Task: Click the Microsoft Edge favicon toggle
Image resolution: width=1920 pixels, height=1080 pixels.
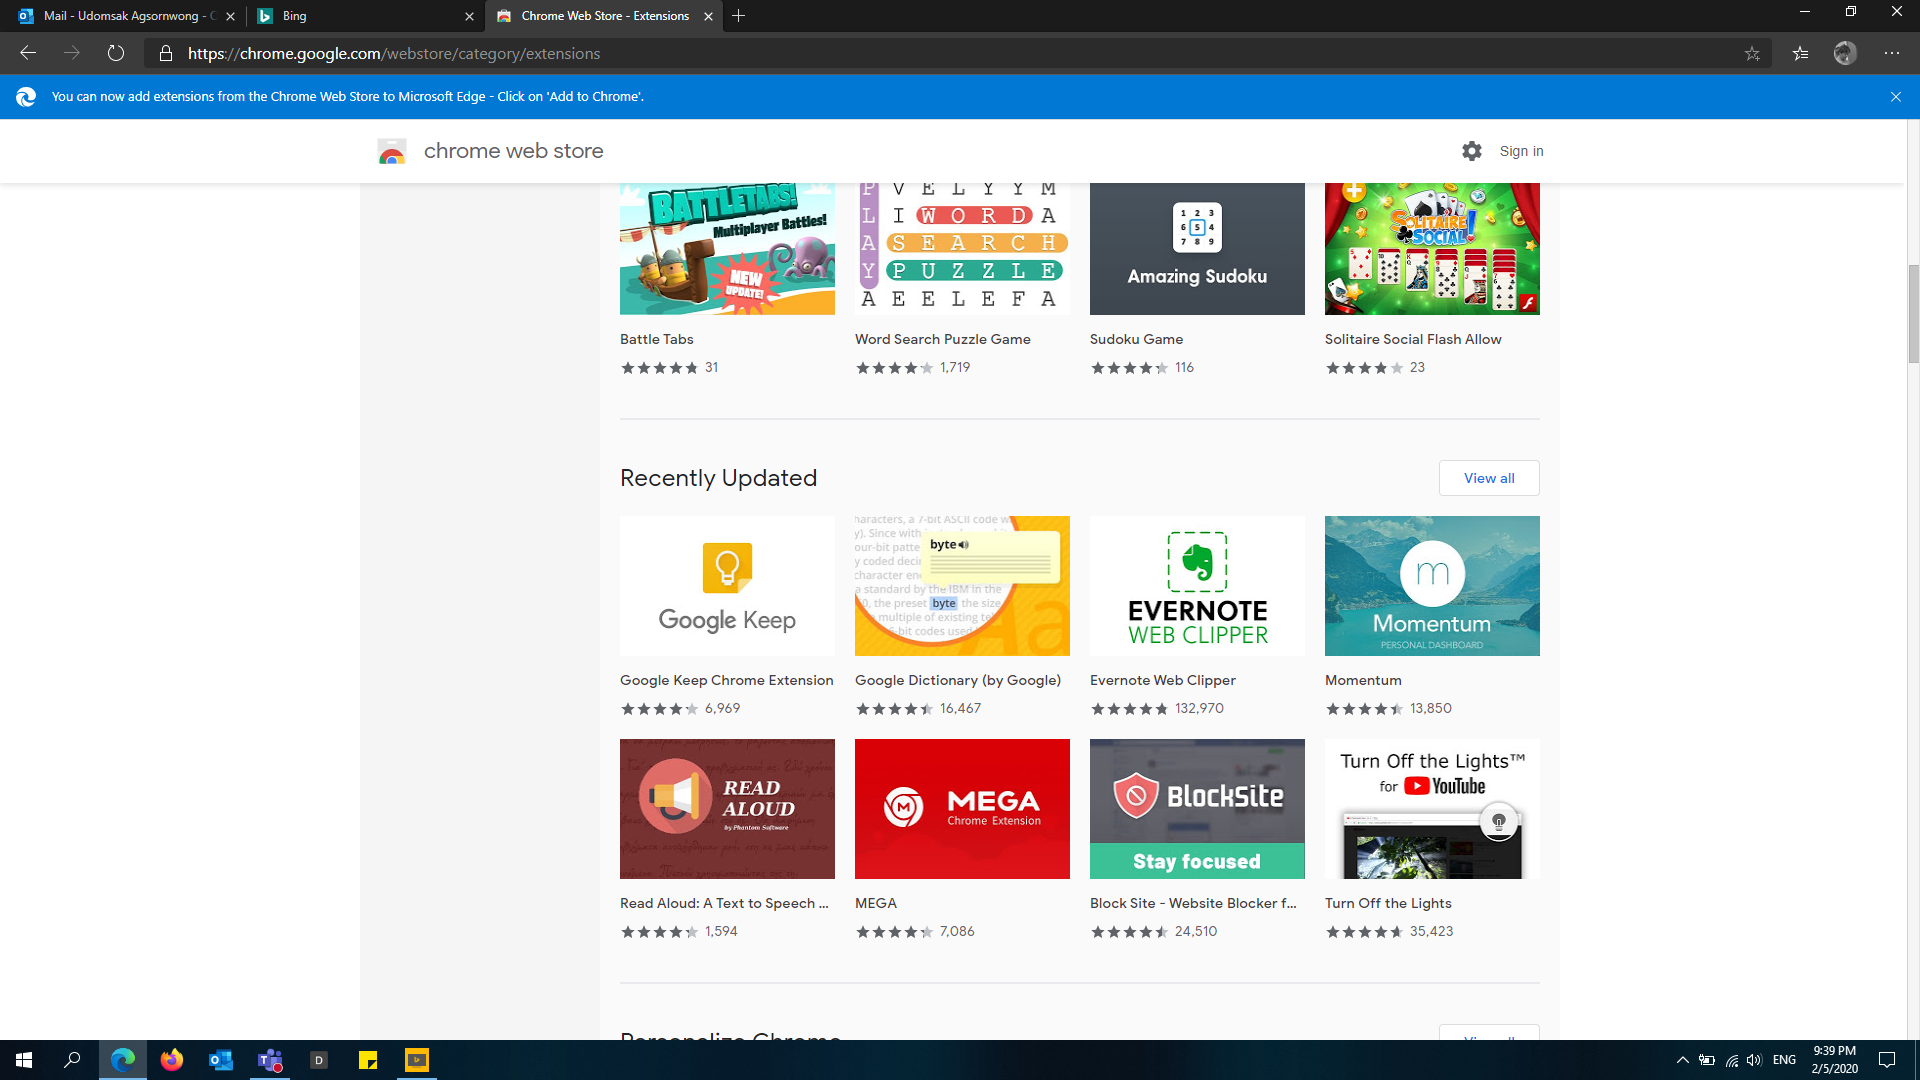Action: click(25, 96)
